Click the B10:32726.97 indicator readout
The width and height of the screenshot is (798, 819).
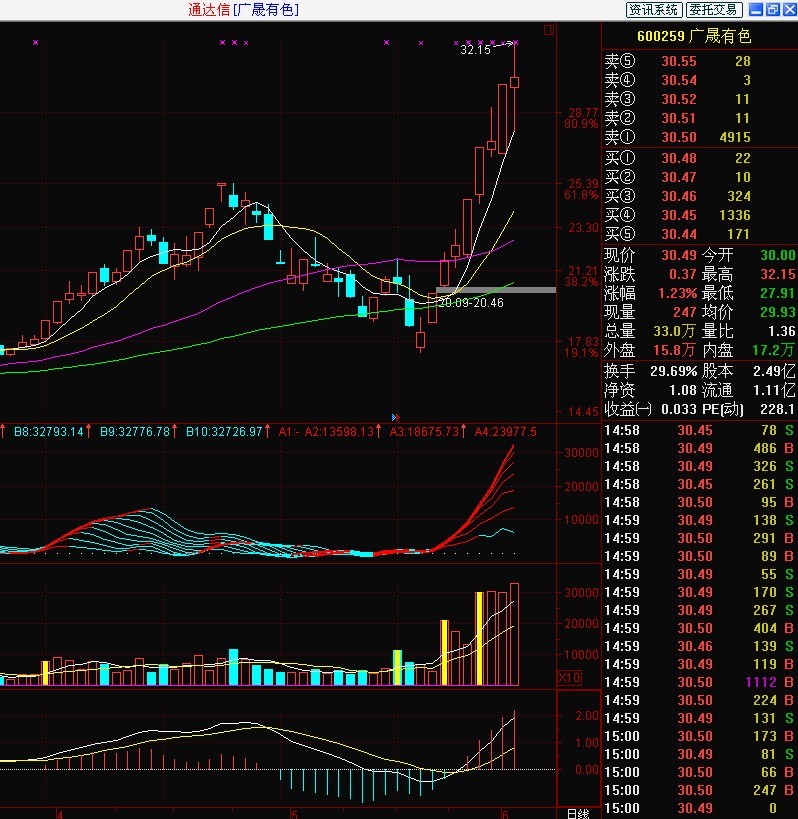click(x=224, y=431)
